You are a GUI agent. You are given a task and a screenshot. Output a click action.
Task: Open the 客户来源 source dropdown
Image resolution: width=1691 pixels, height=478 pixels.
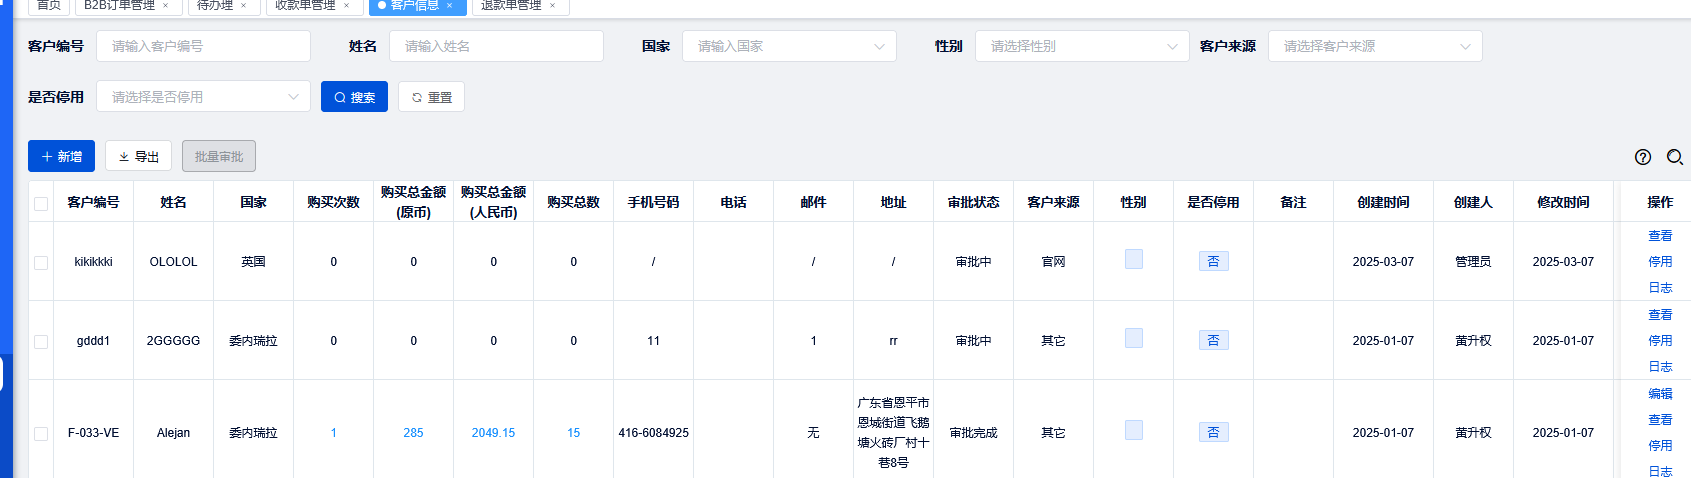tap(1374, 46)
